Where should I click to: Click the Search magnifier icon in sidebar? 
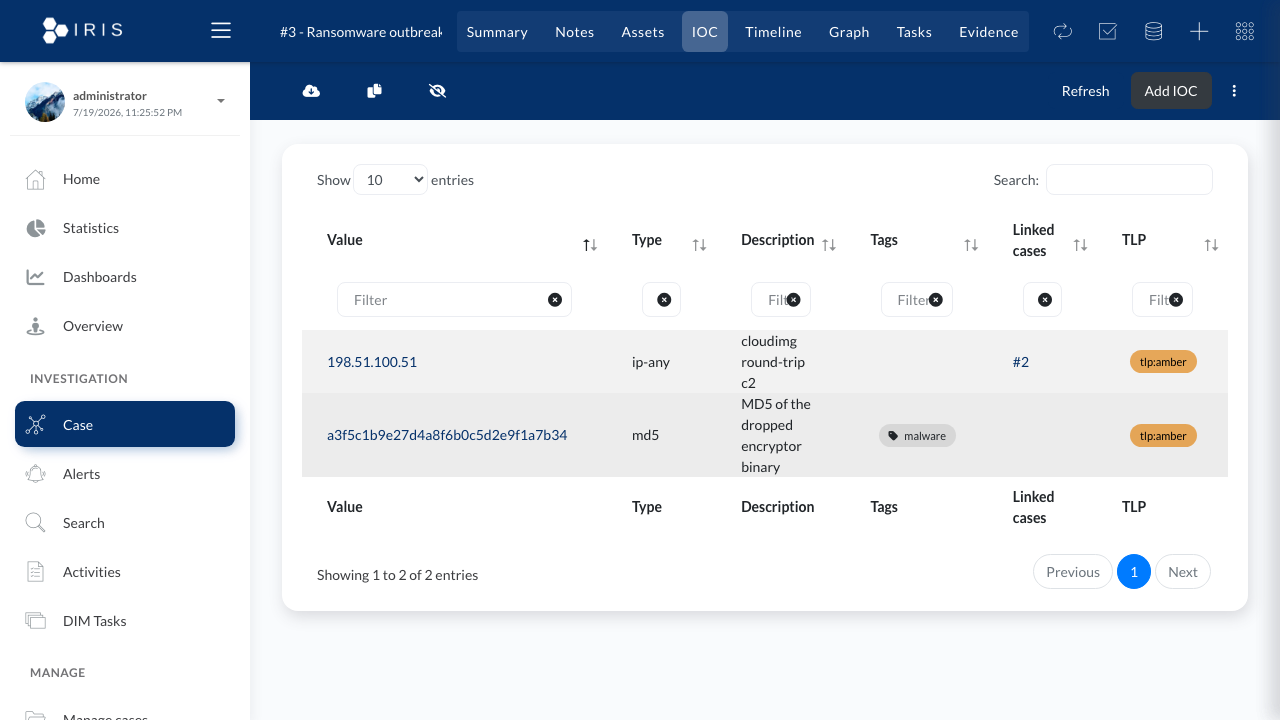[x=35, y=523]
